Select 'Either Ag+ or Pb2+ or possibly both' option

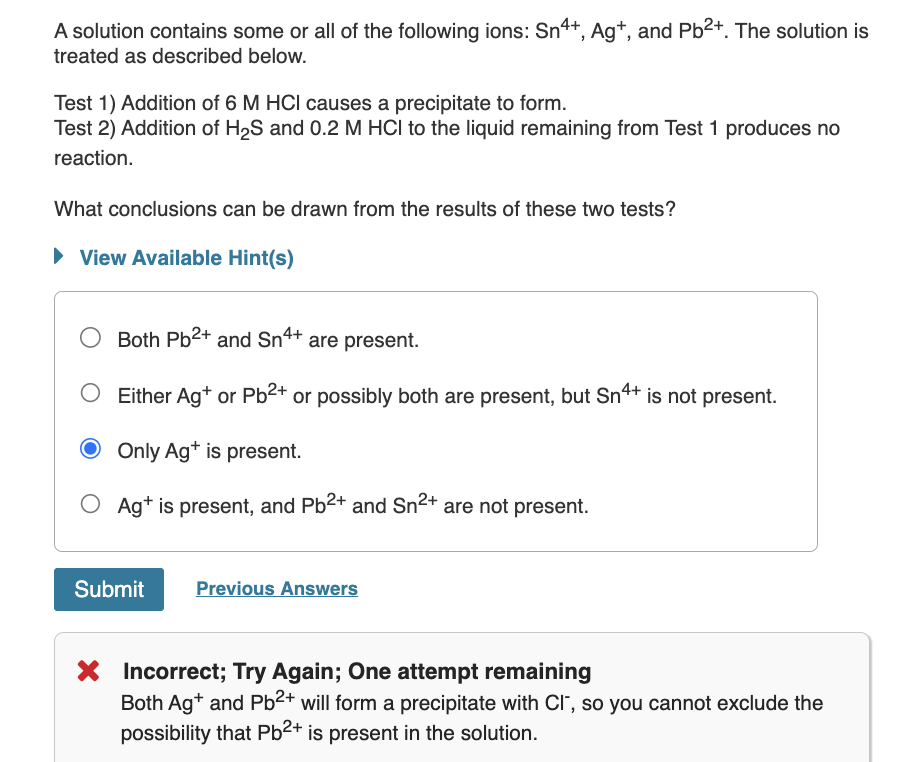[x=90, y=392]
